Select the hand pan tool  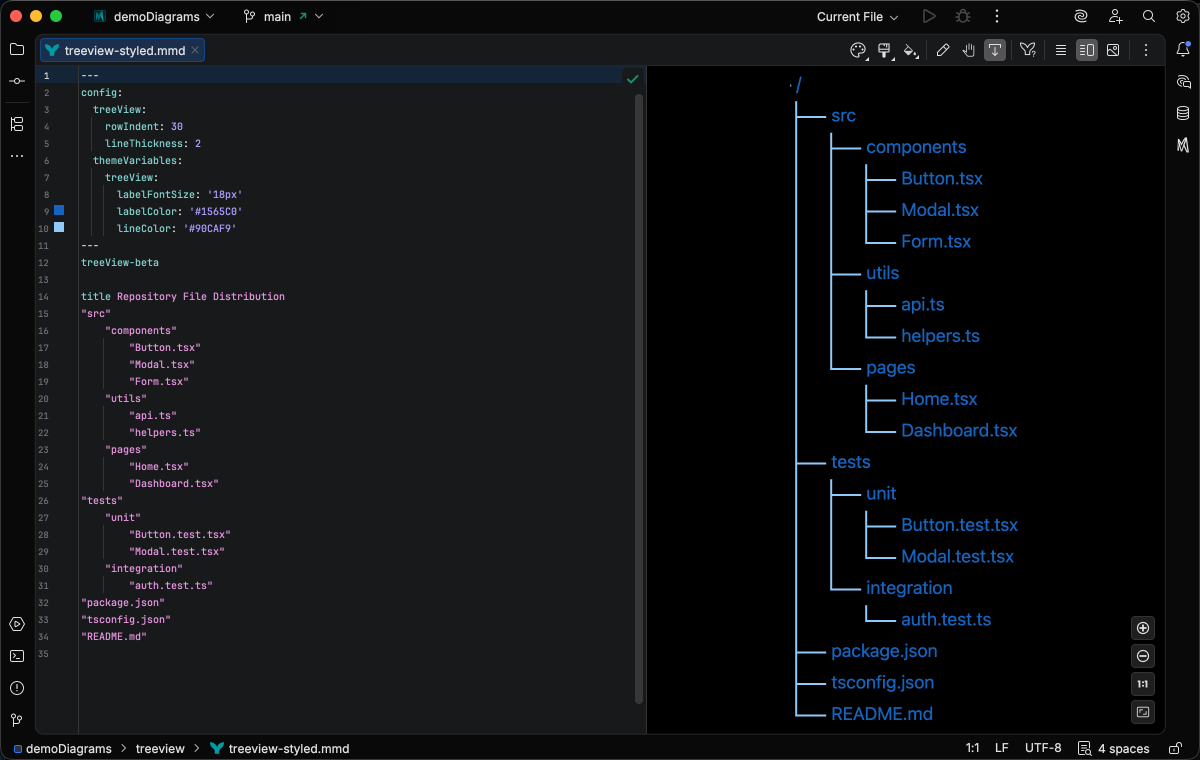(968, 50)
